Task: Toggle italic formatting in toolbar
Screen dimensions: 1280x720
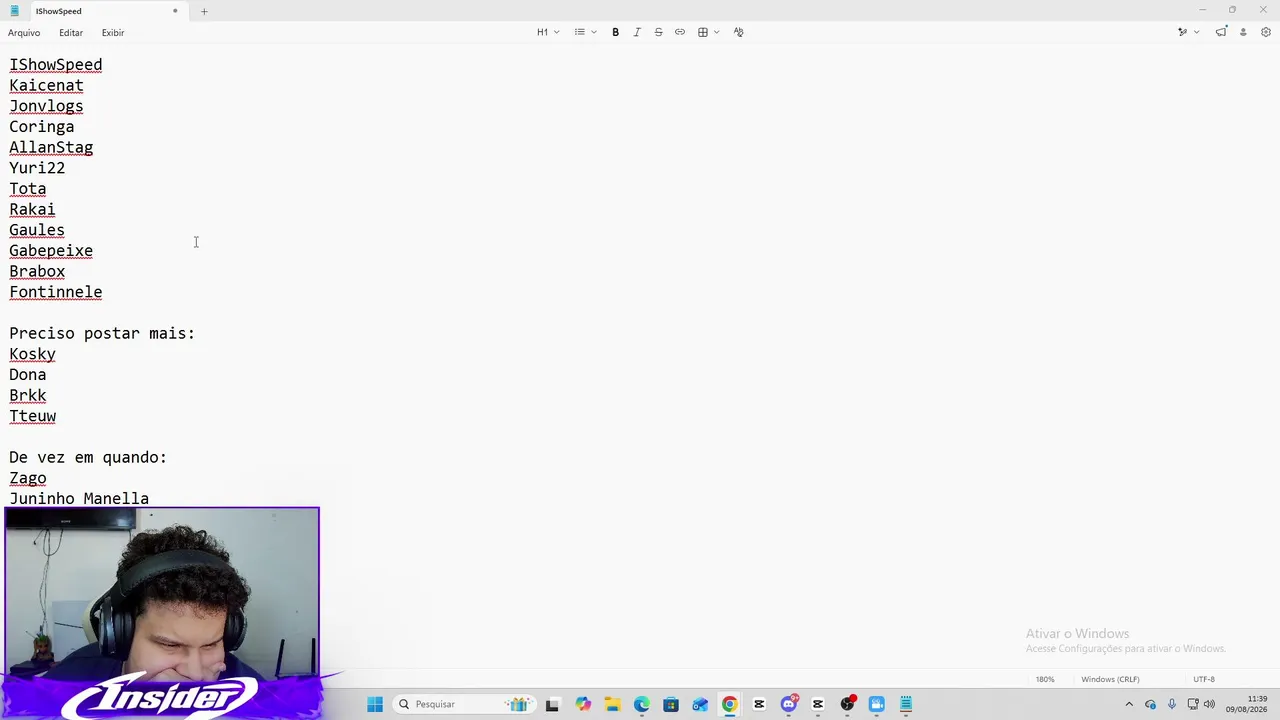Action: (x=637, y=32)
